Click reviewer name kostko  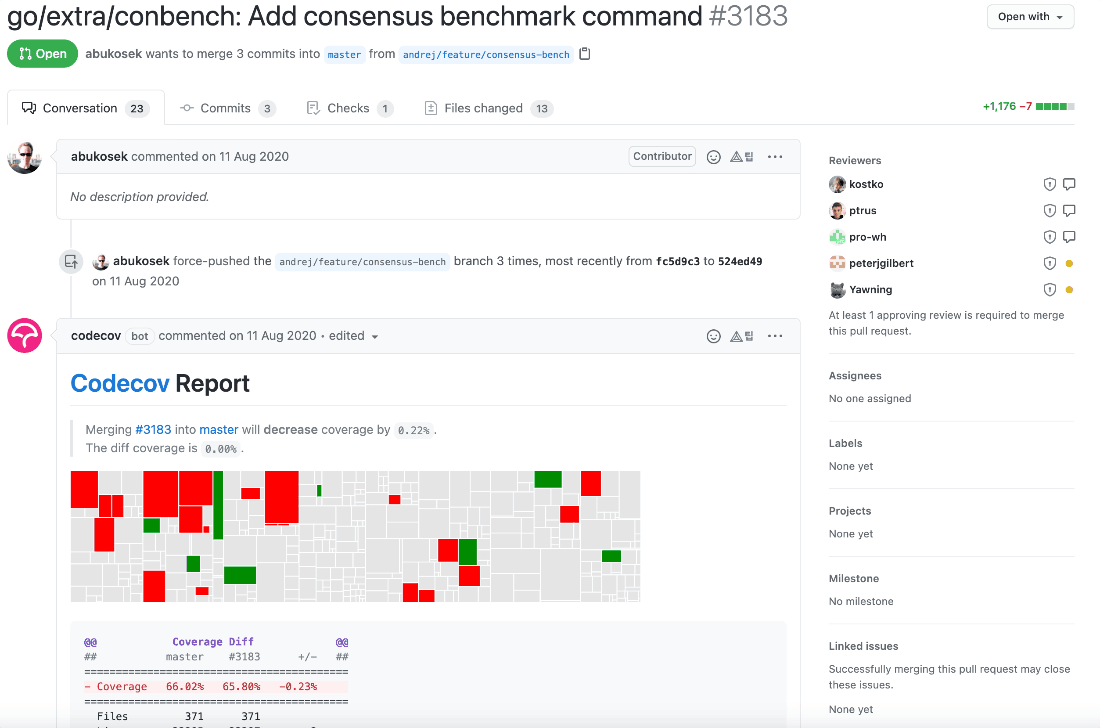pyautogui.click(x=866, y=184)
